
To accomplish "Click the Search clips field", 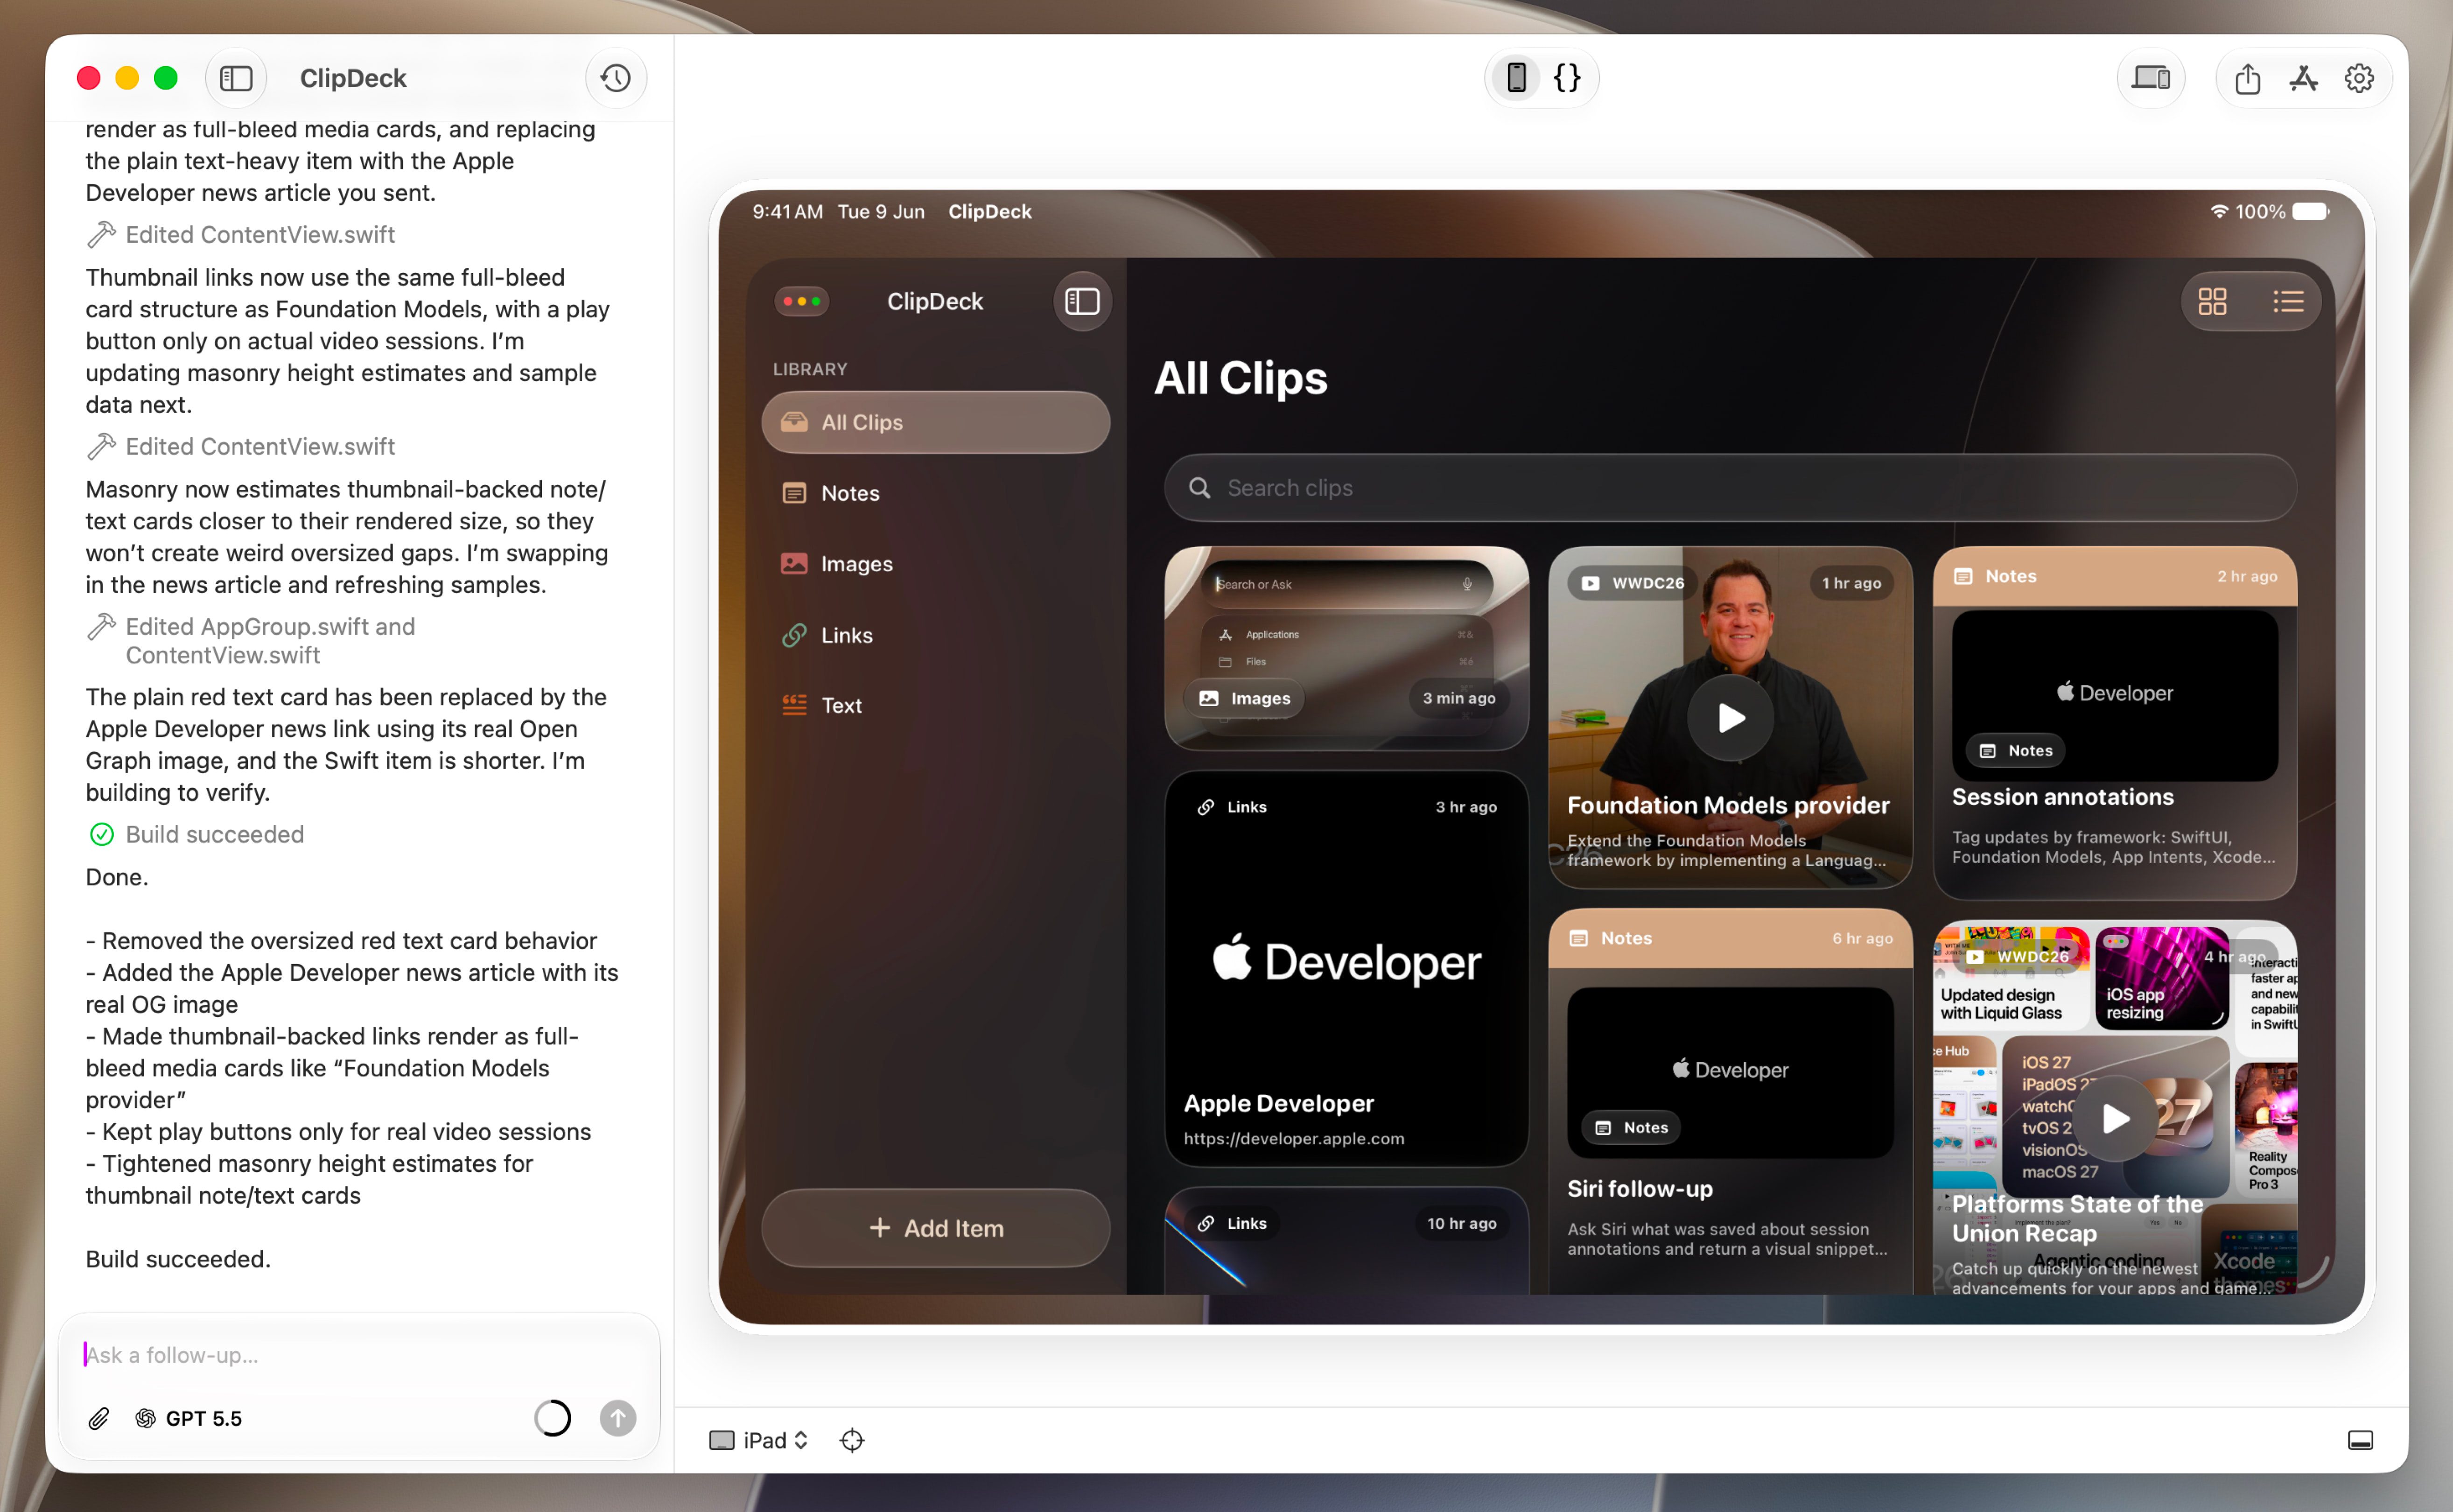I will [1730, 488].
